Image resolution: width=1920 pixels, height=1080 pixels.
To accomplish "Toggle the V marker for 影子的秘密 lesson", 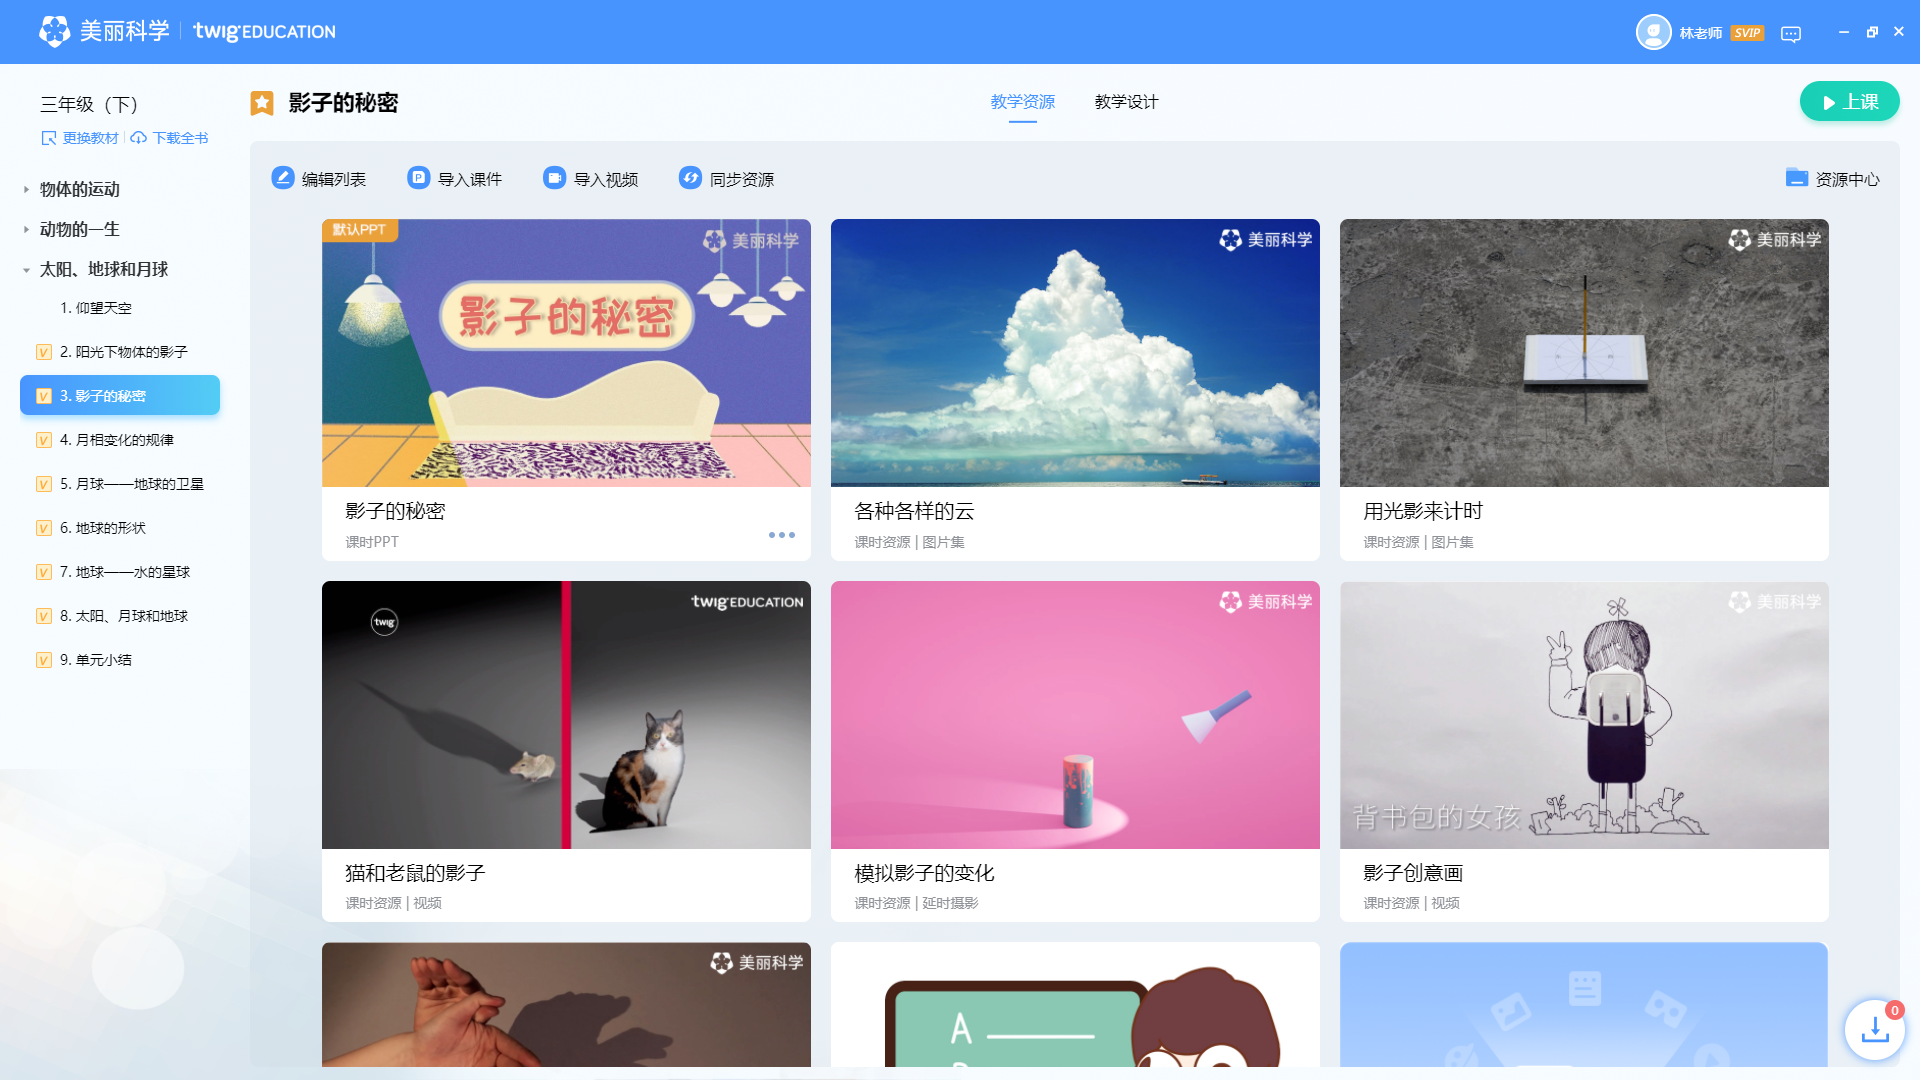I will [44, 396].
